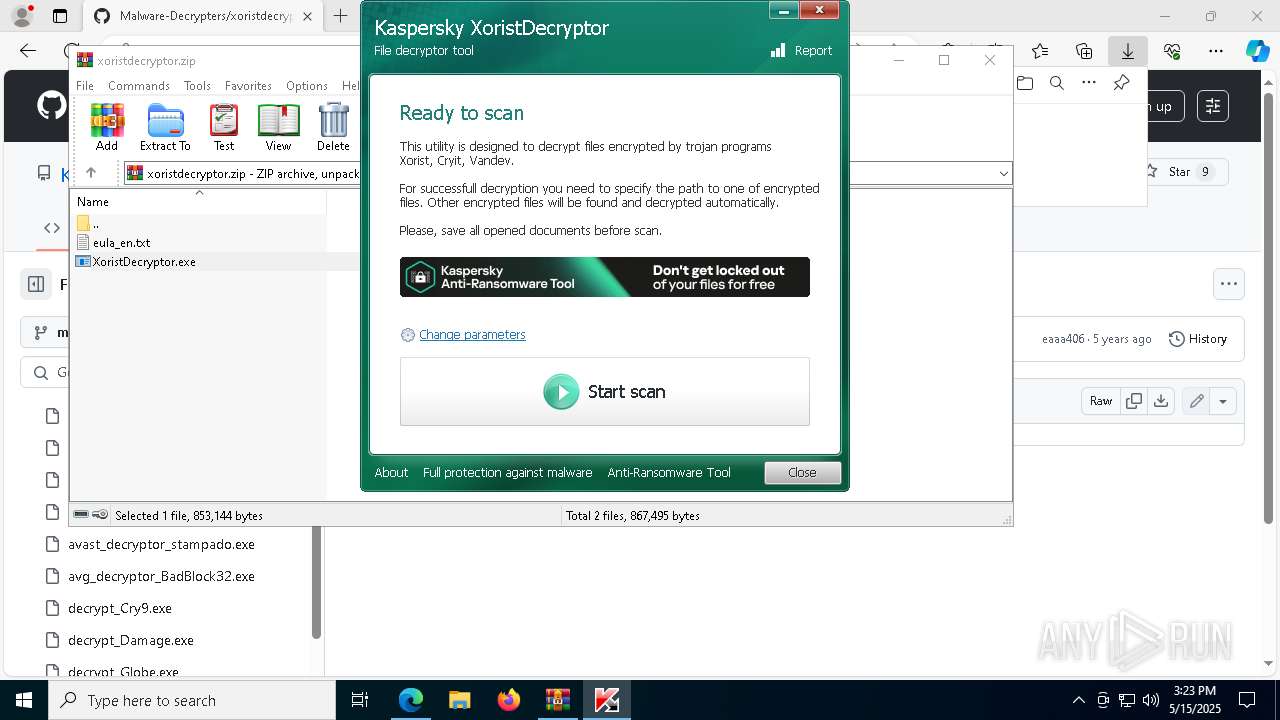Open Microsoft Edge from the taskbar
1280x720 pixels.
tap(411, 700)
